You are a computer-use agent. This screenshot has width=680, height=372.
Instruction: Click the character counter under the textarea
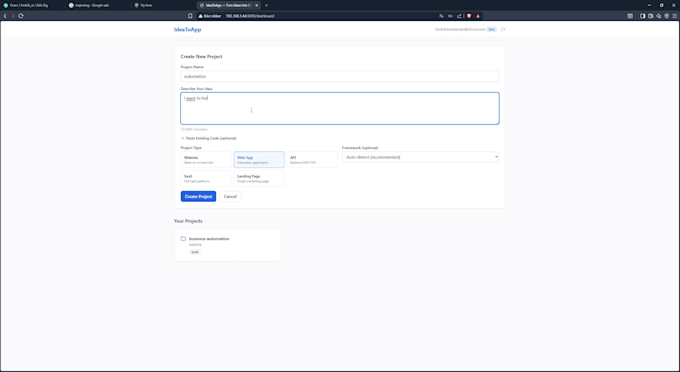(194, 129)
